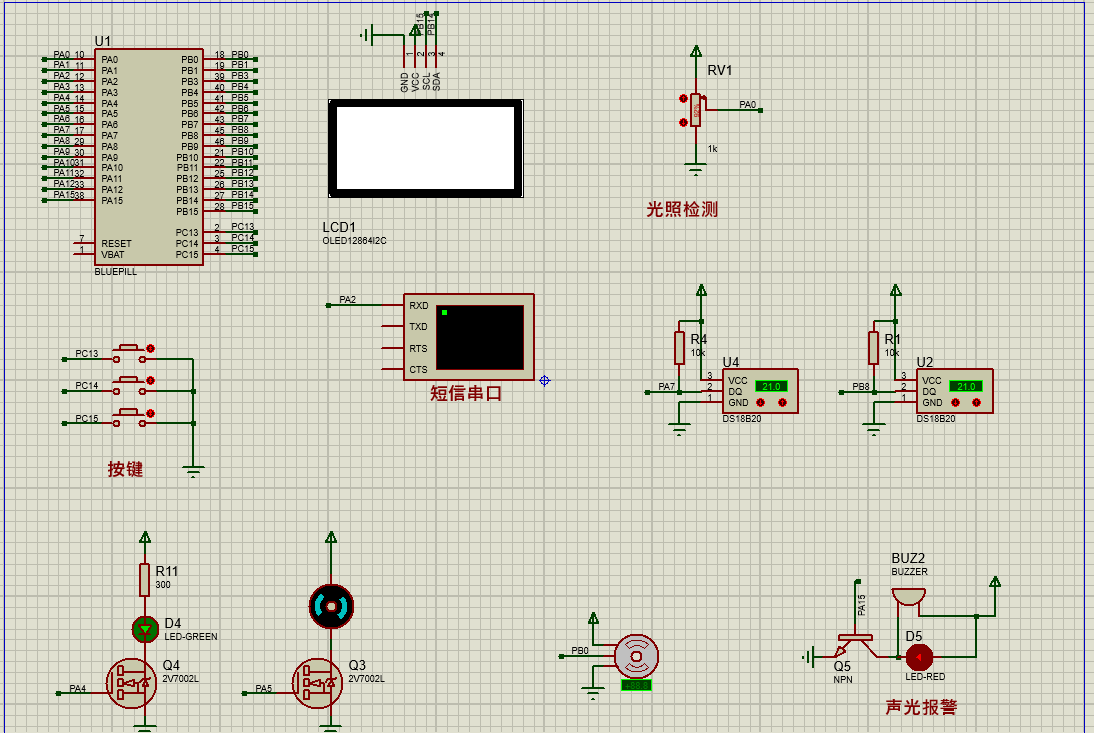Screen dimensions: 1094x733
Task: Click the upper red adjust dot on RV1
Action: 683,98
